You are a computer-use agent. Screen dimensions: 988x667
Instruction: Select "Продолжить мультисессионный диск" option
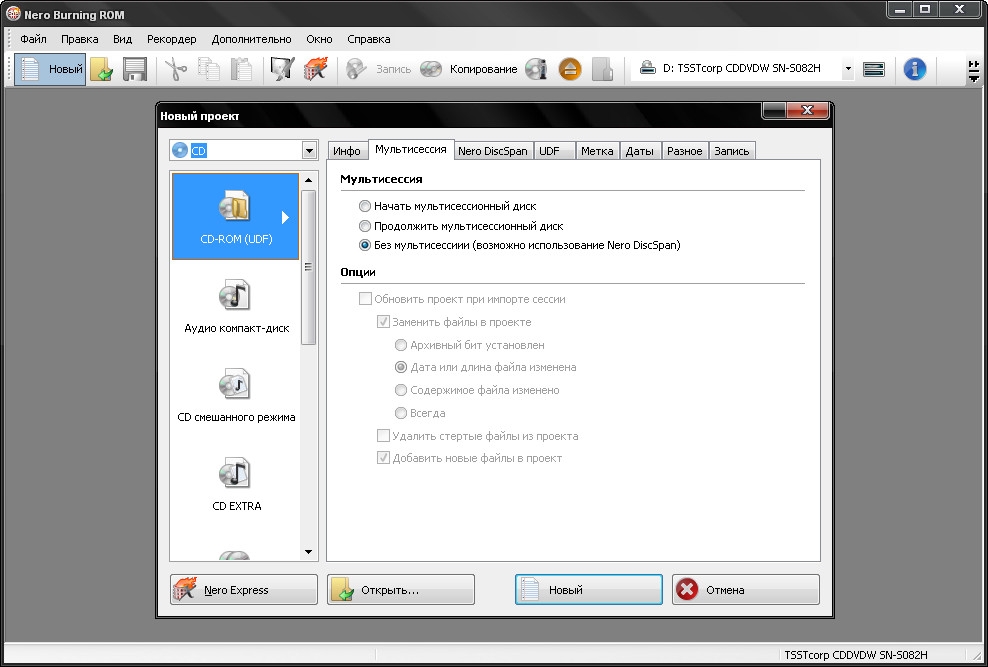tap(365, 226)
